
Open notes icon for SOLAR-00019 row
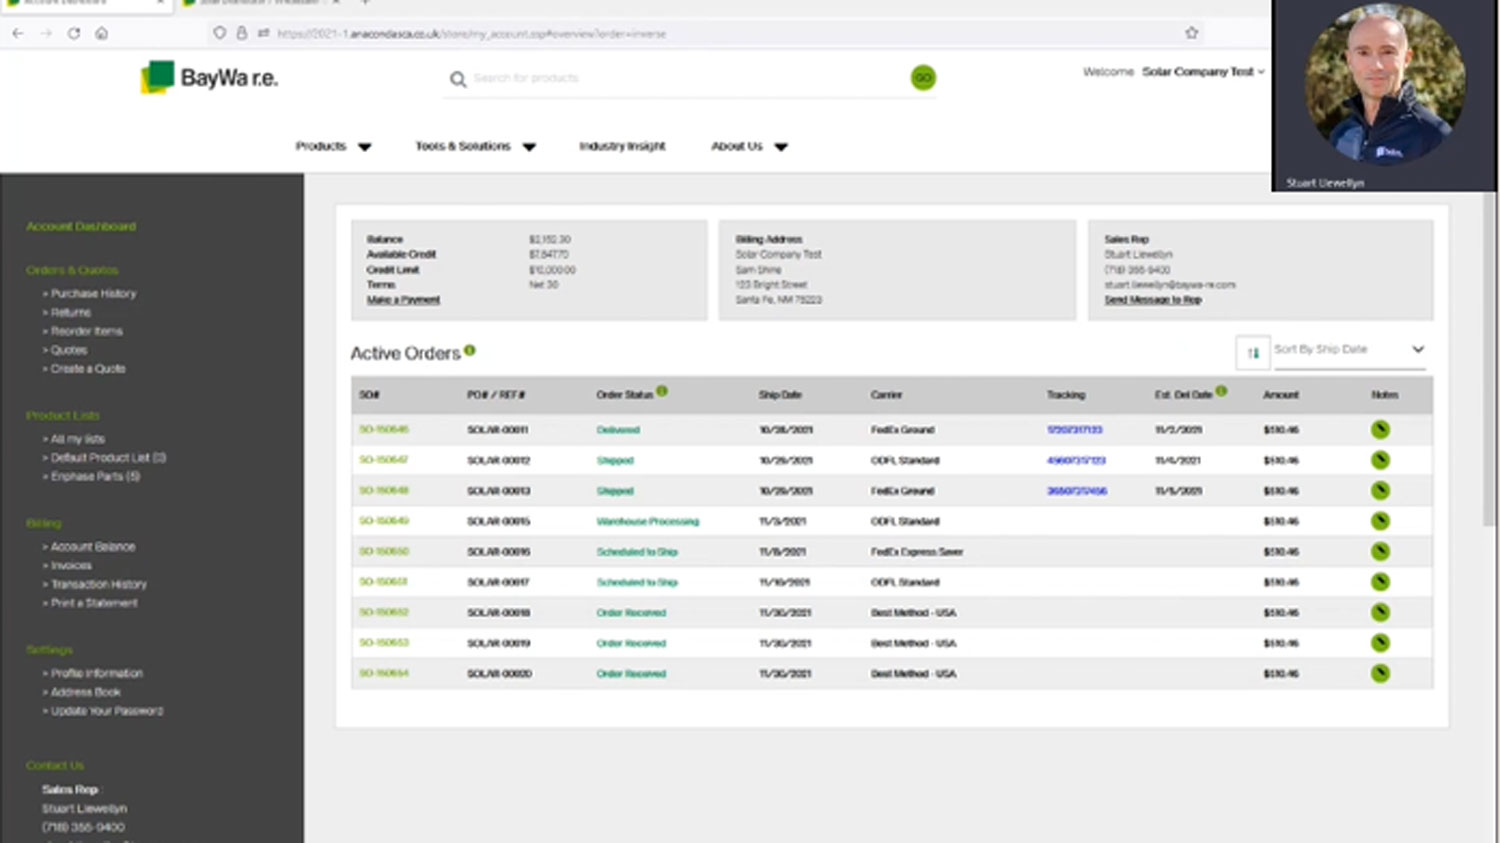point(1380,643)
